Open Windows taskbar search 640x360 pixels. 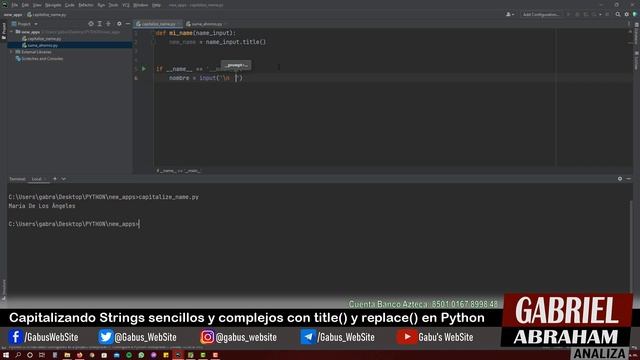click(x=18, y=355)
